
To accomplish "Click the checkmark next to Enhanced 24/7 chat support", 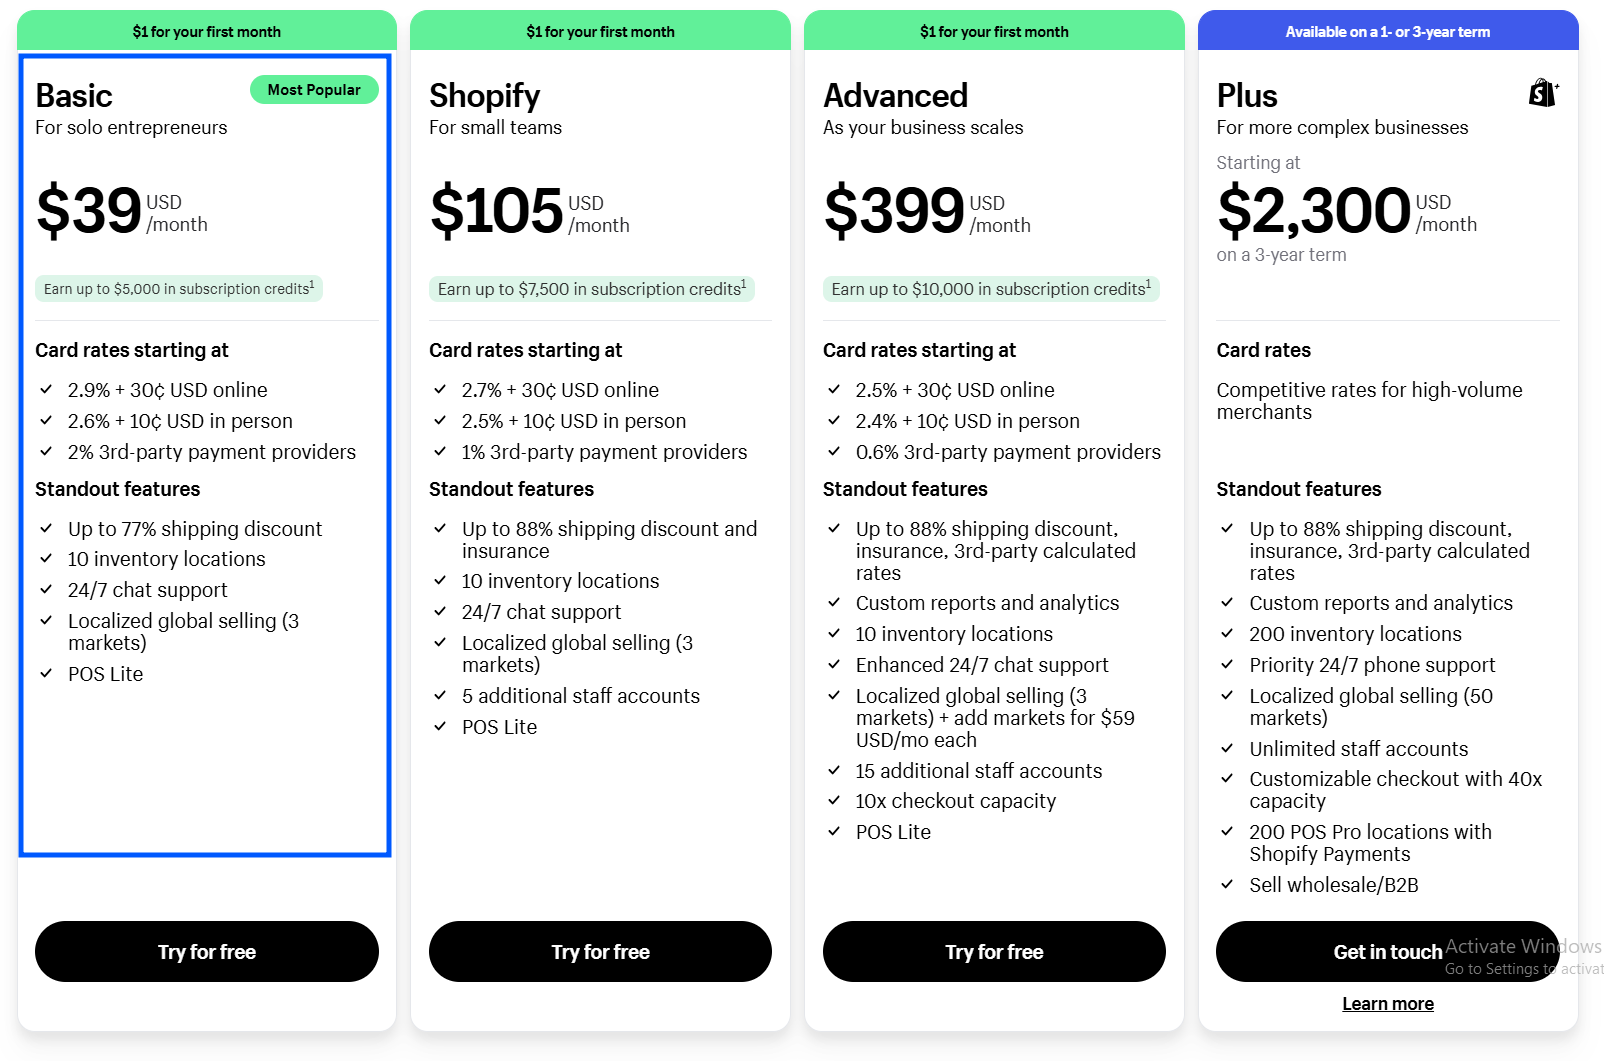I will 834,665.
